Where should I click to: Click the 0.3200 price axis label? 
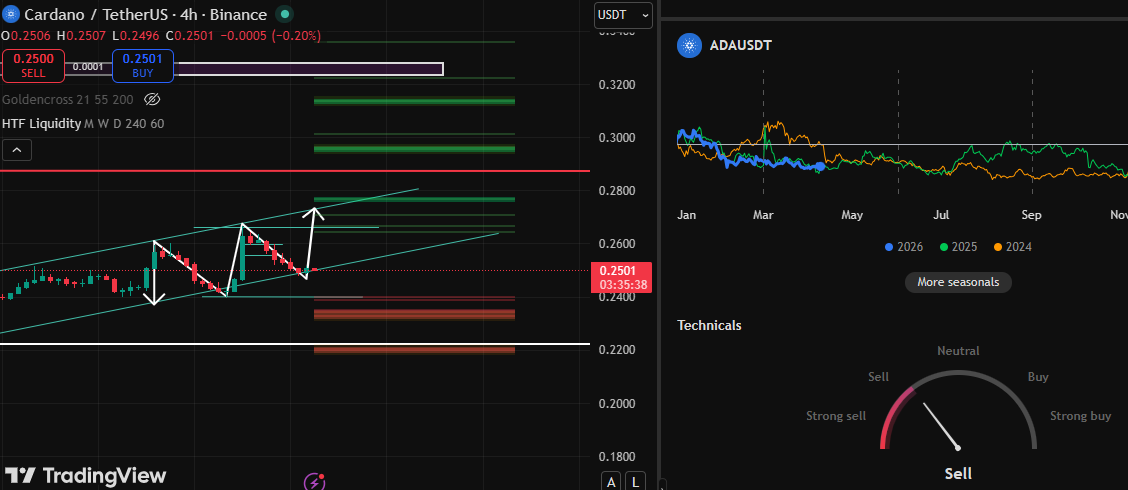coord(617,85)
